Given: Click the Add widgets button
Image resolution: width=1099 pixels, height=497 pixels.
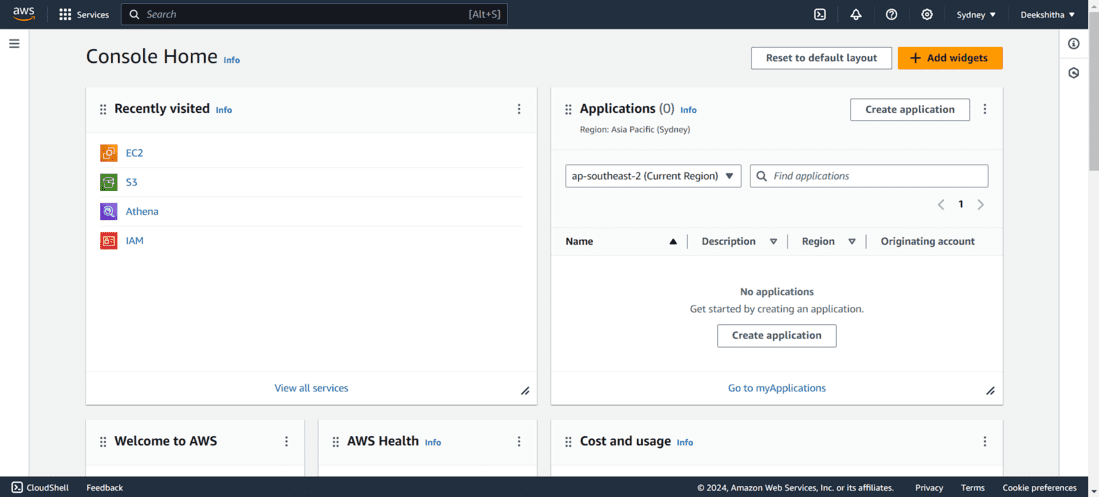Looking at the screenshot, I should [x=949, y=58].
